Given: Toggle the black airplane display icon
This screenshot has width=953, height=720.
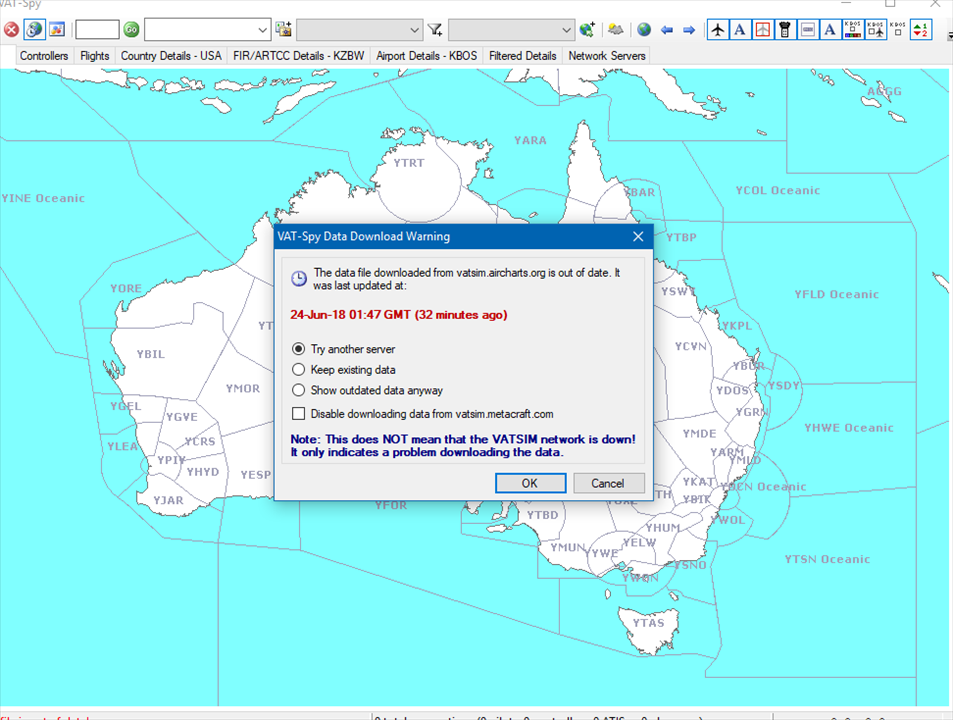Looking at the screenshot, I should (x=718, y=29).
